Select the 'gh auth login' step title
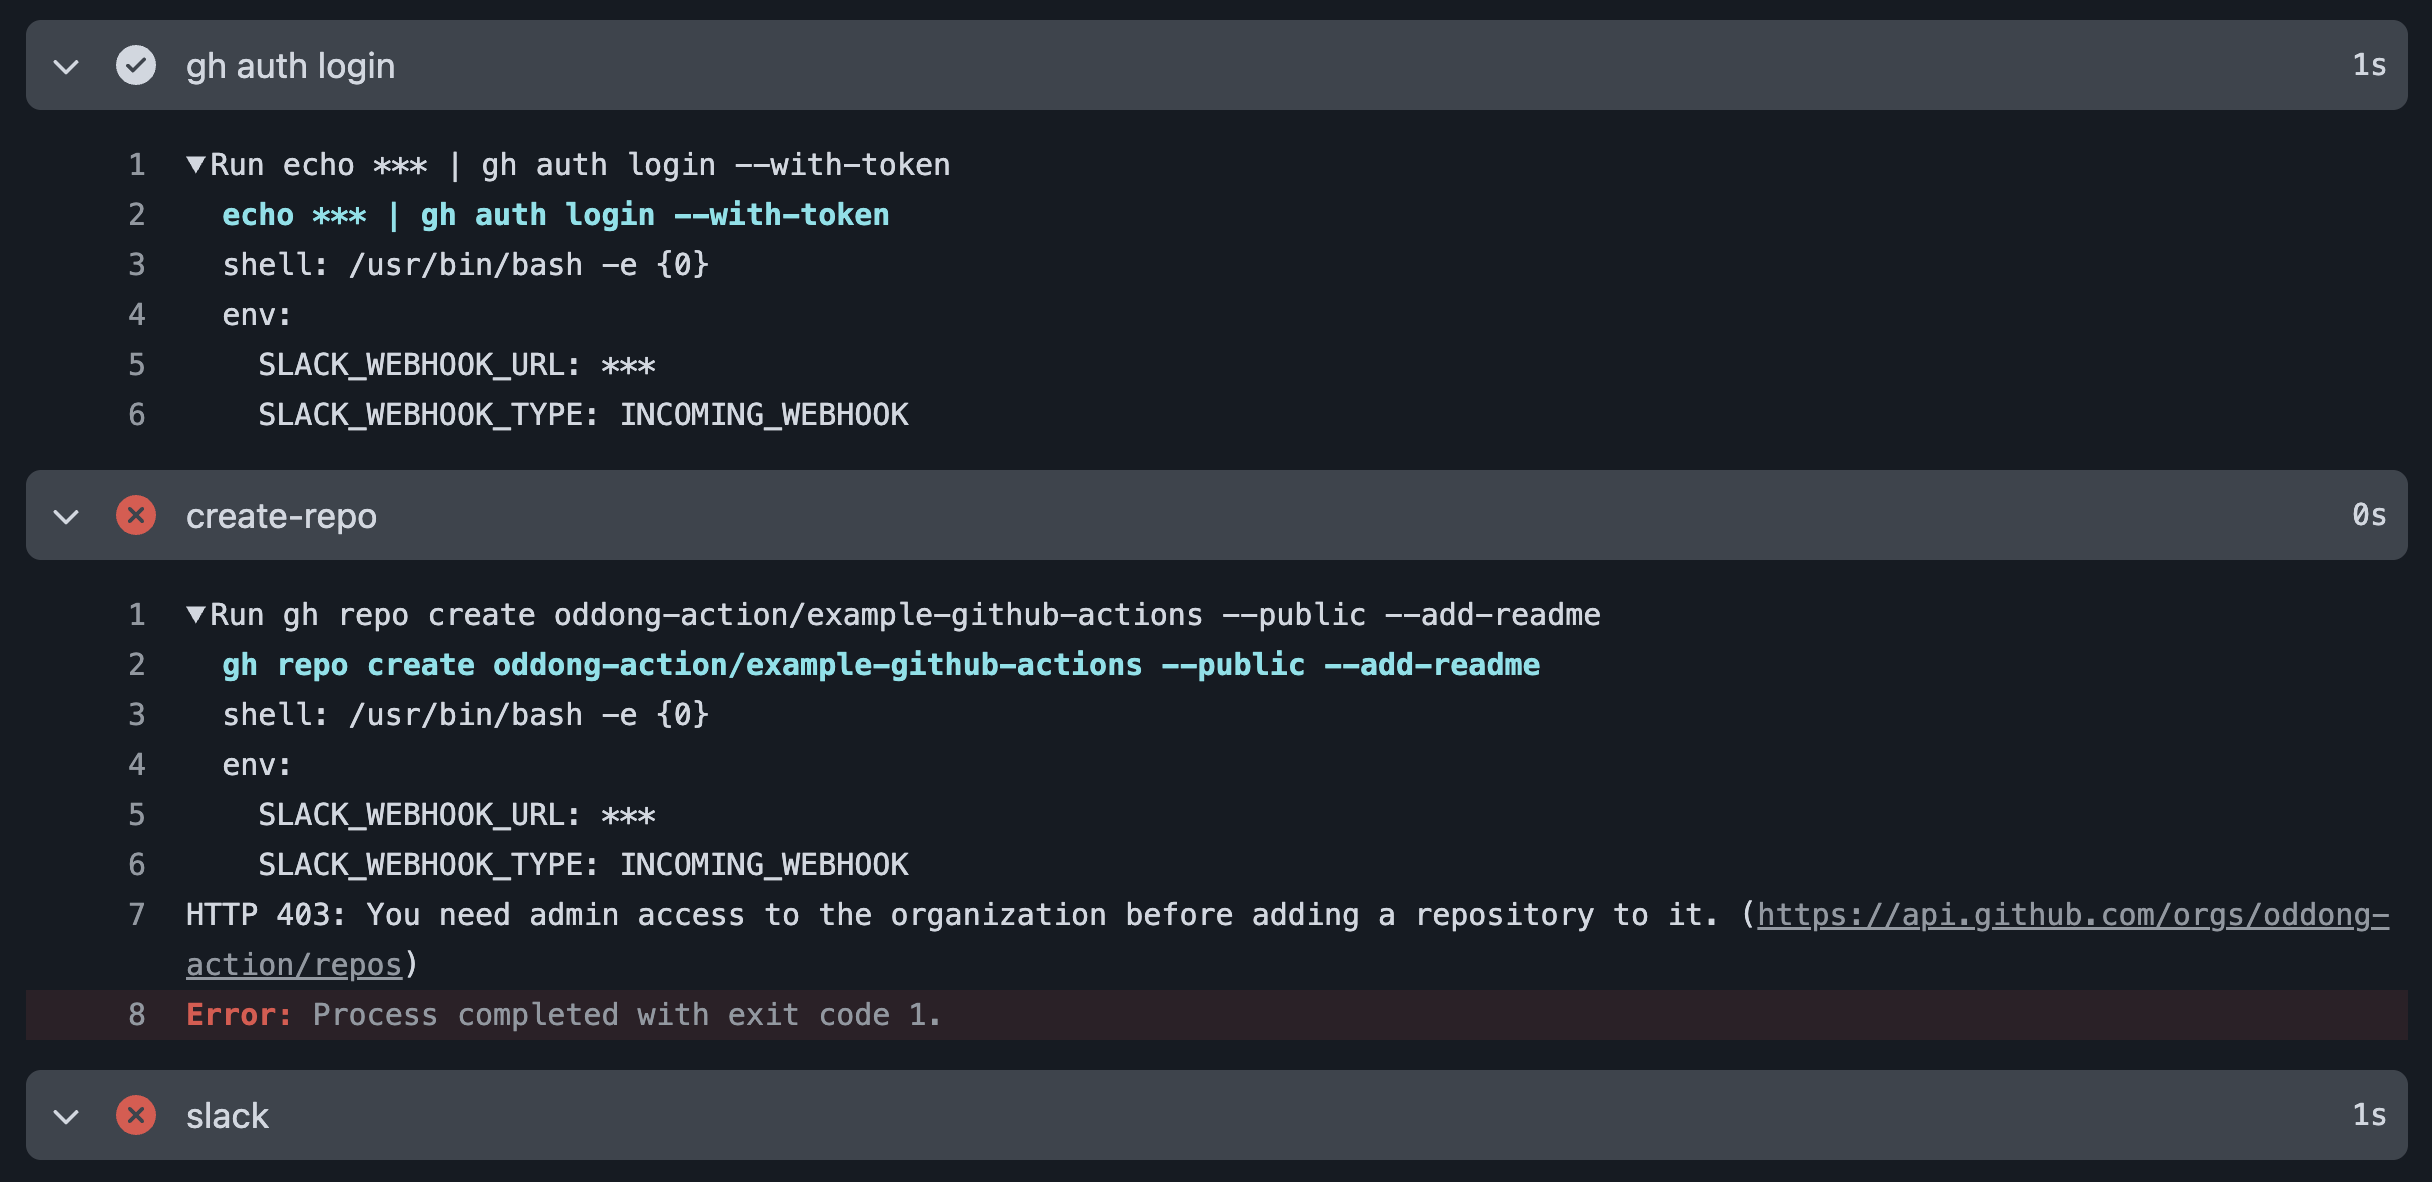Viewport: 2432px width, 1182px height. point(290,66)
